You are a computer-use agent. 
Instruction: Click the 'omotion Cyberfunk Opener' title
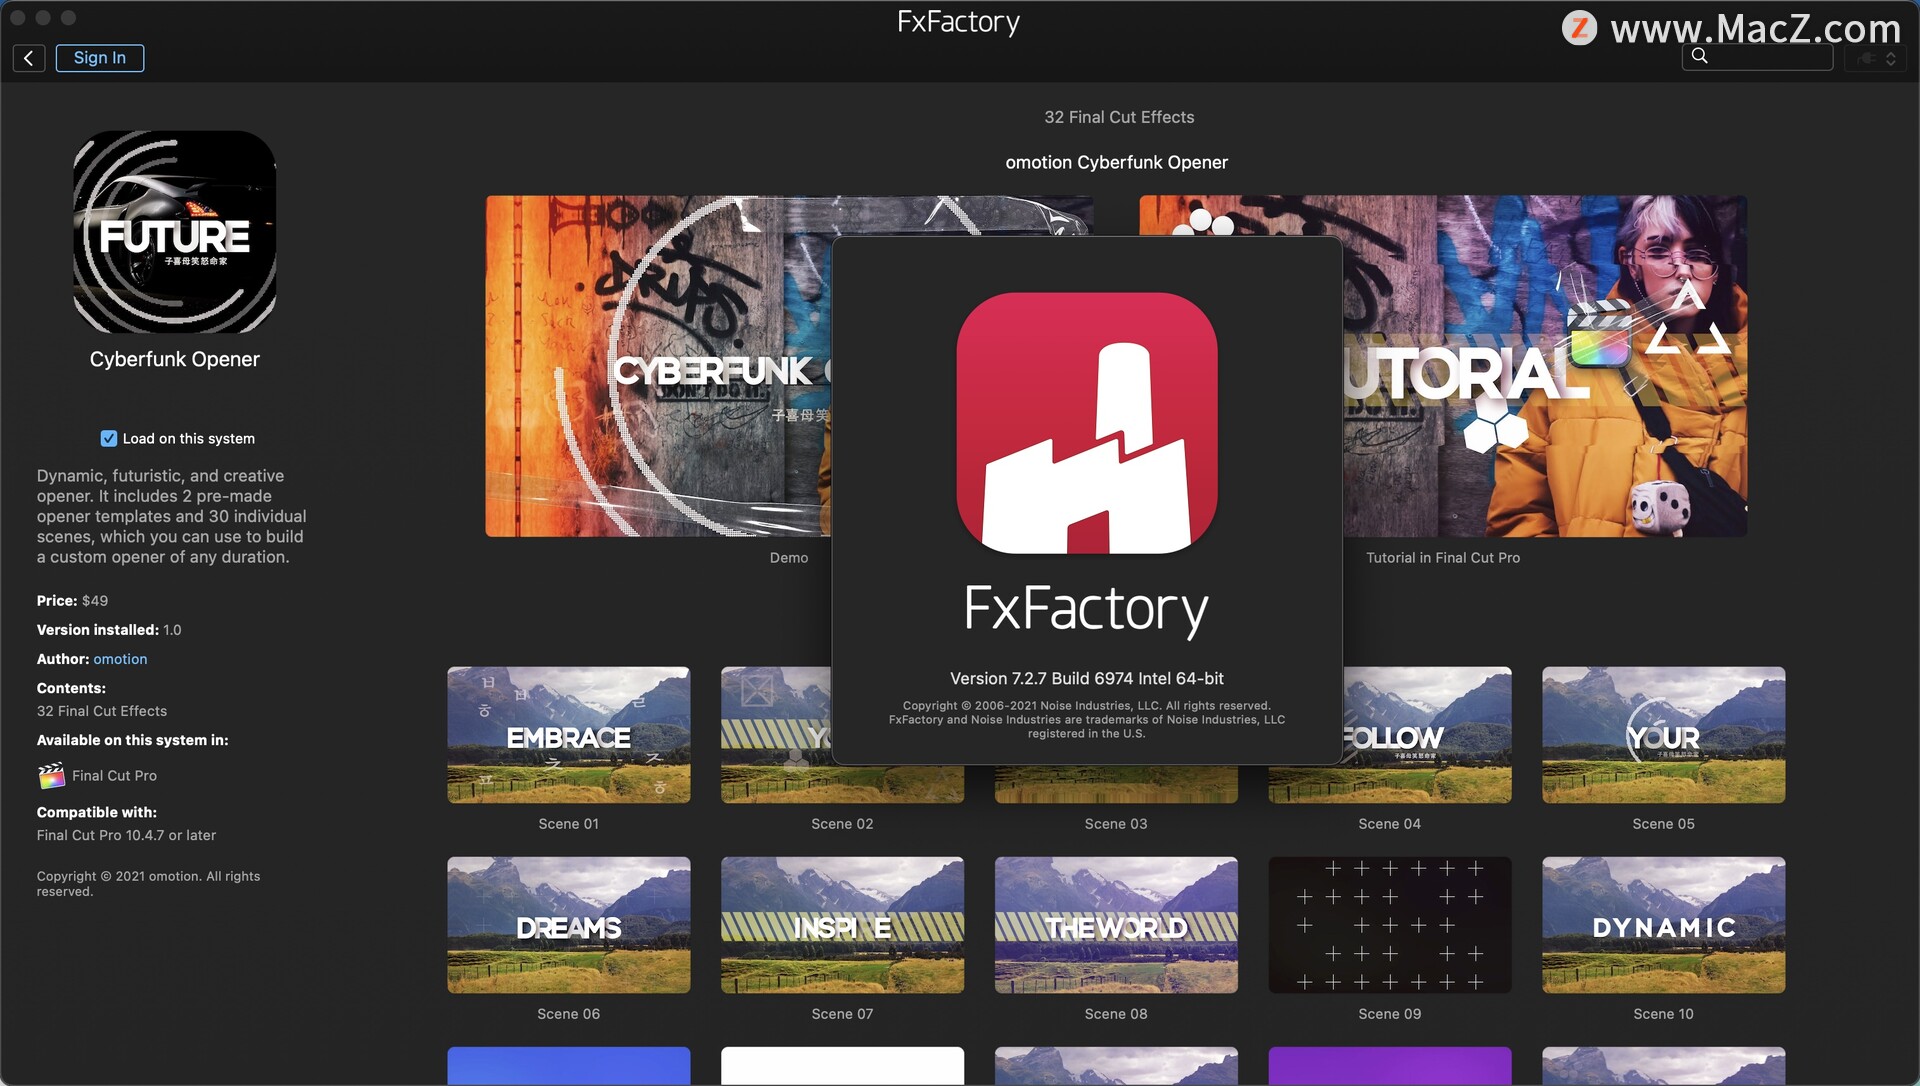pyautogui.click(x=1116, y=162)
